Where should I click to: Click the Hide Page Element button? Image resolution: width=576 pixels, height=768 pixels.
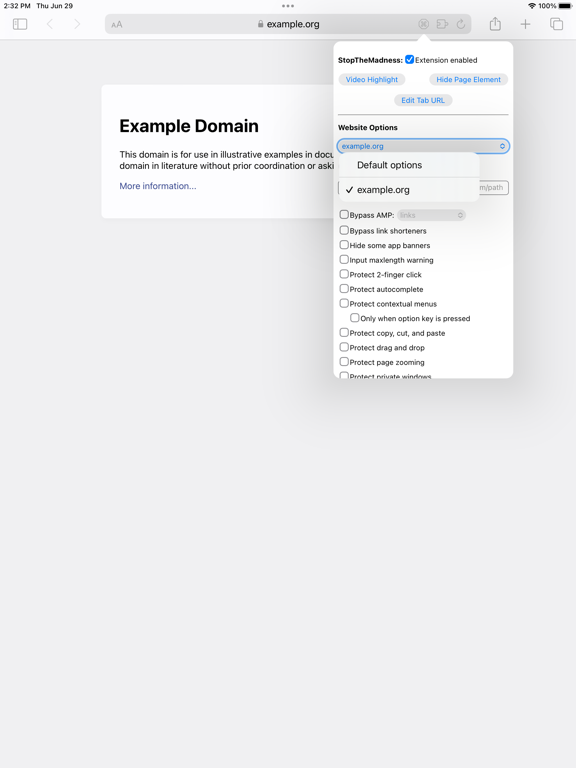click(x=468, y=79)
